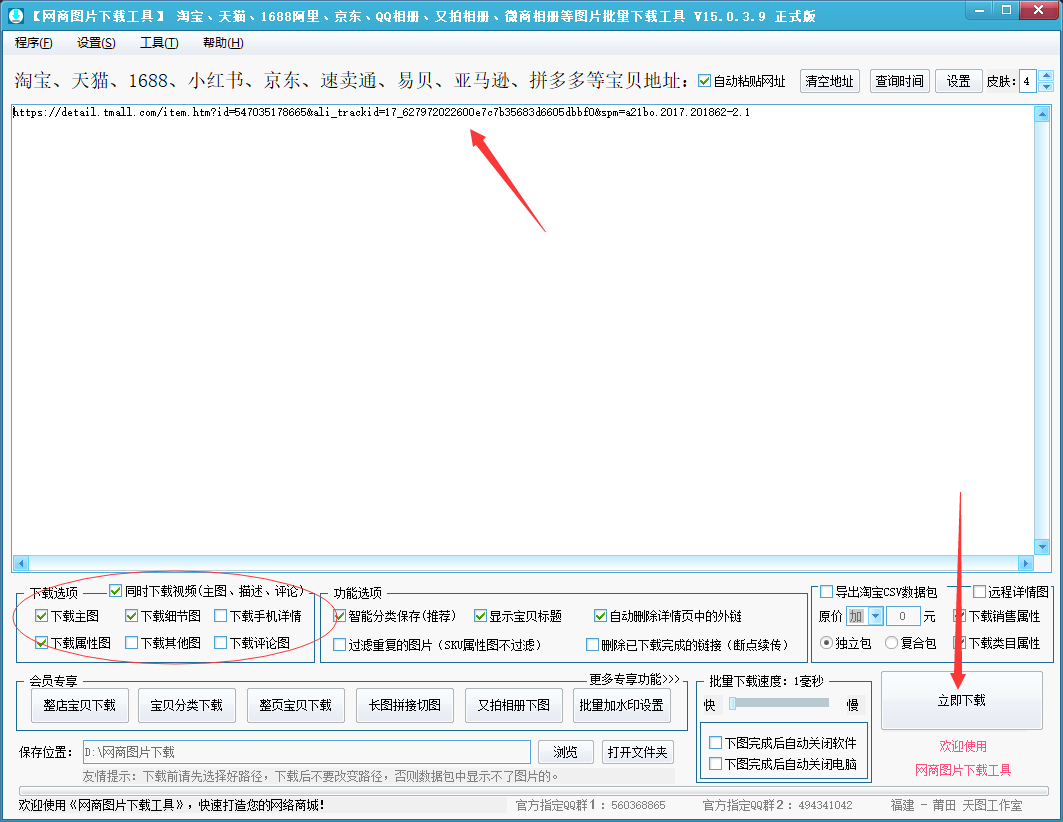Open 更多专享功能>>> link

pos(634,679)
